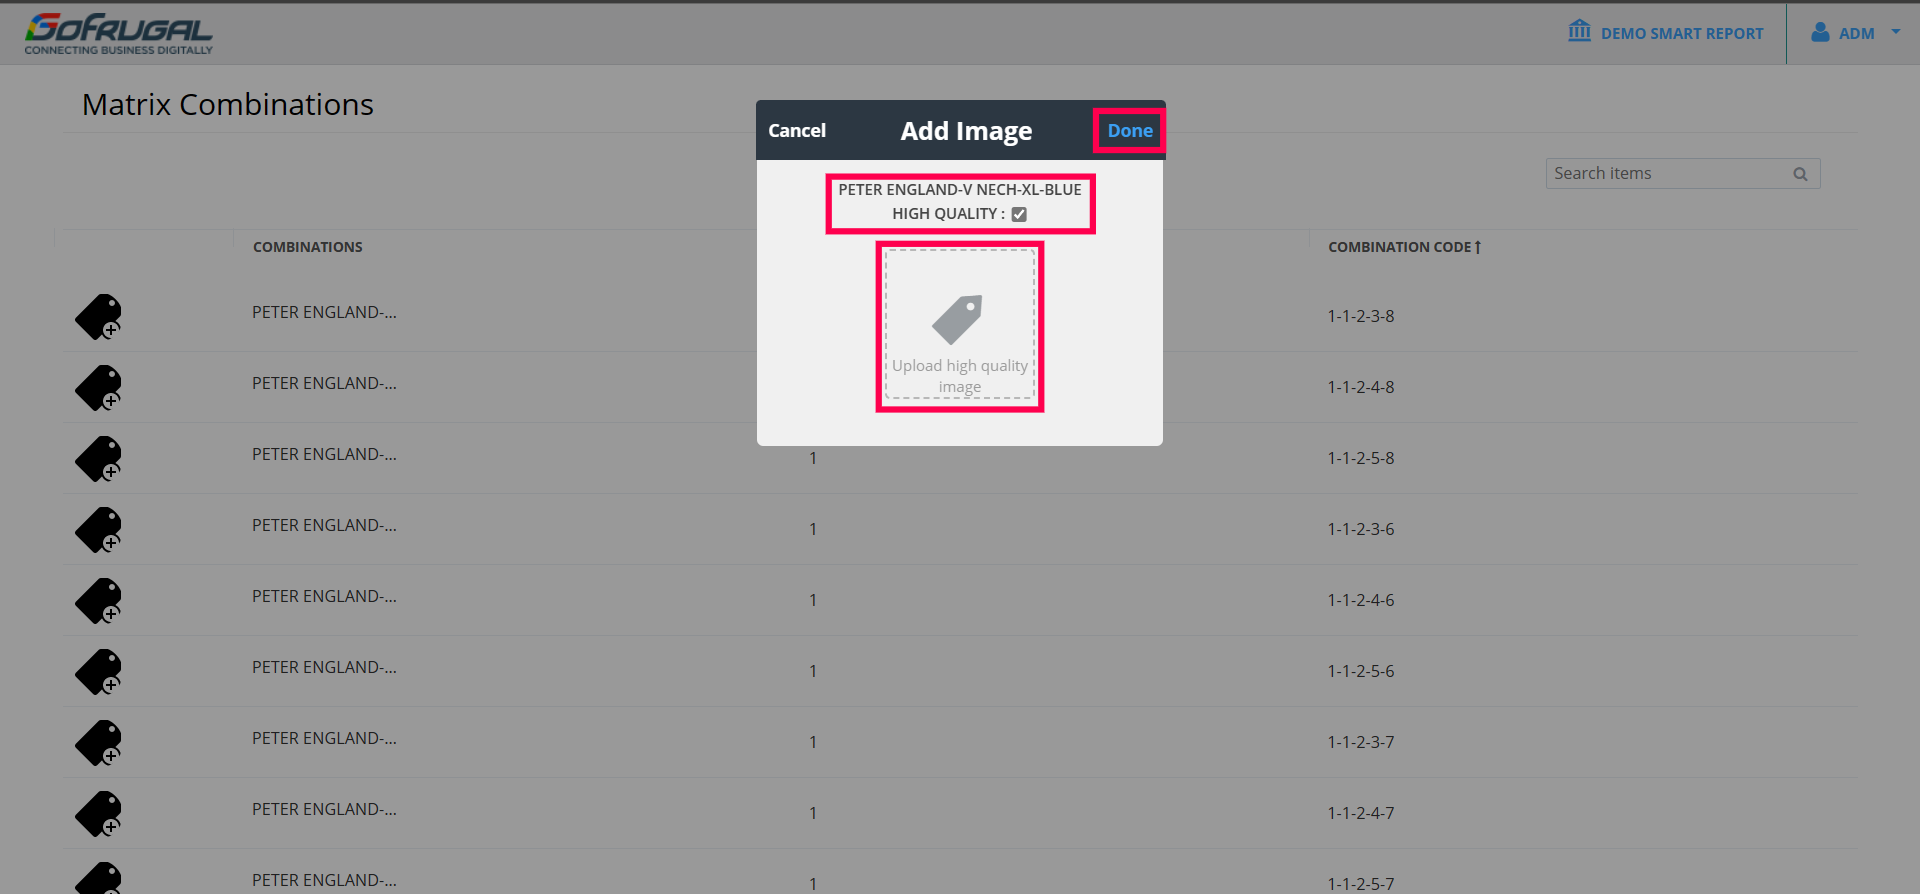Click the PETER ENGLAND-V NECH-XL-BLUE dialog label
Viewport: 1920px width, 894px height.
click(960, 190)
